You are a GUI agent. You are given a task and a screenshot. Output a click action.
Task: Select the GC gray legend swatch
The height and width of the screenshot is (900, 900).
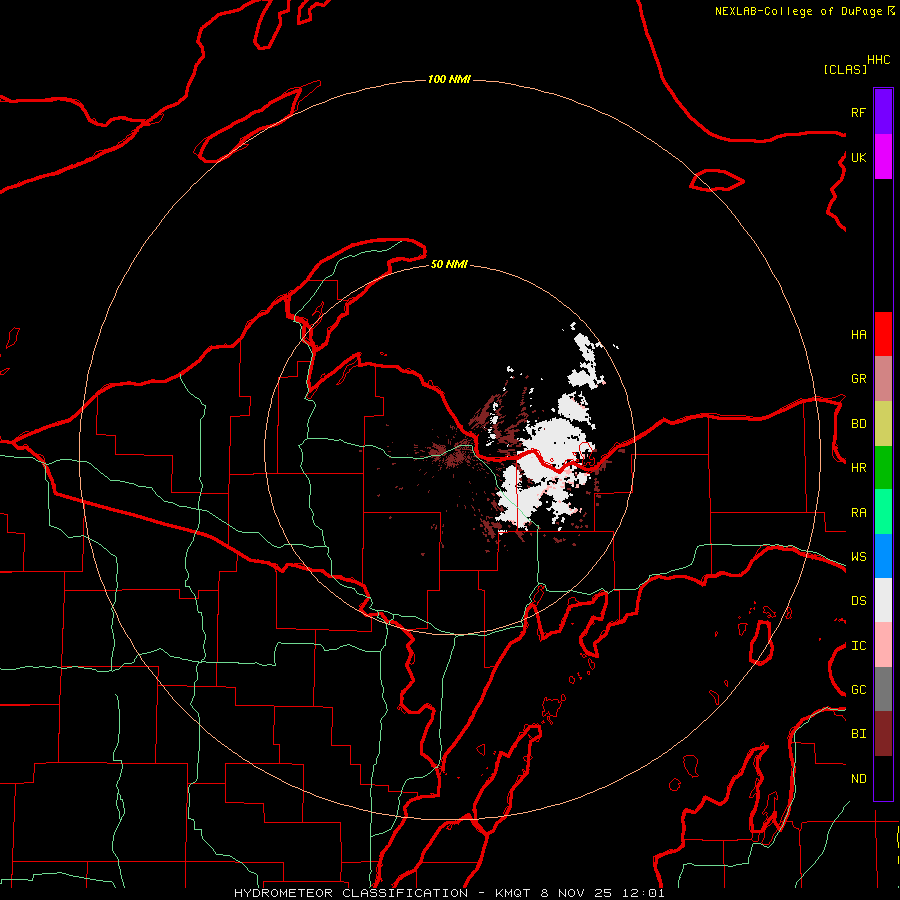click(883, 689)
